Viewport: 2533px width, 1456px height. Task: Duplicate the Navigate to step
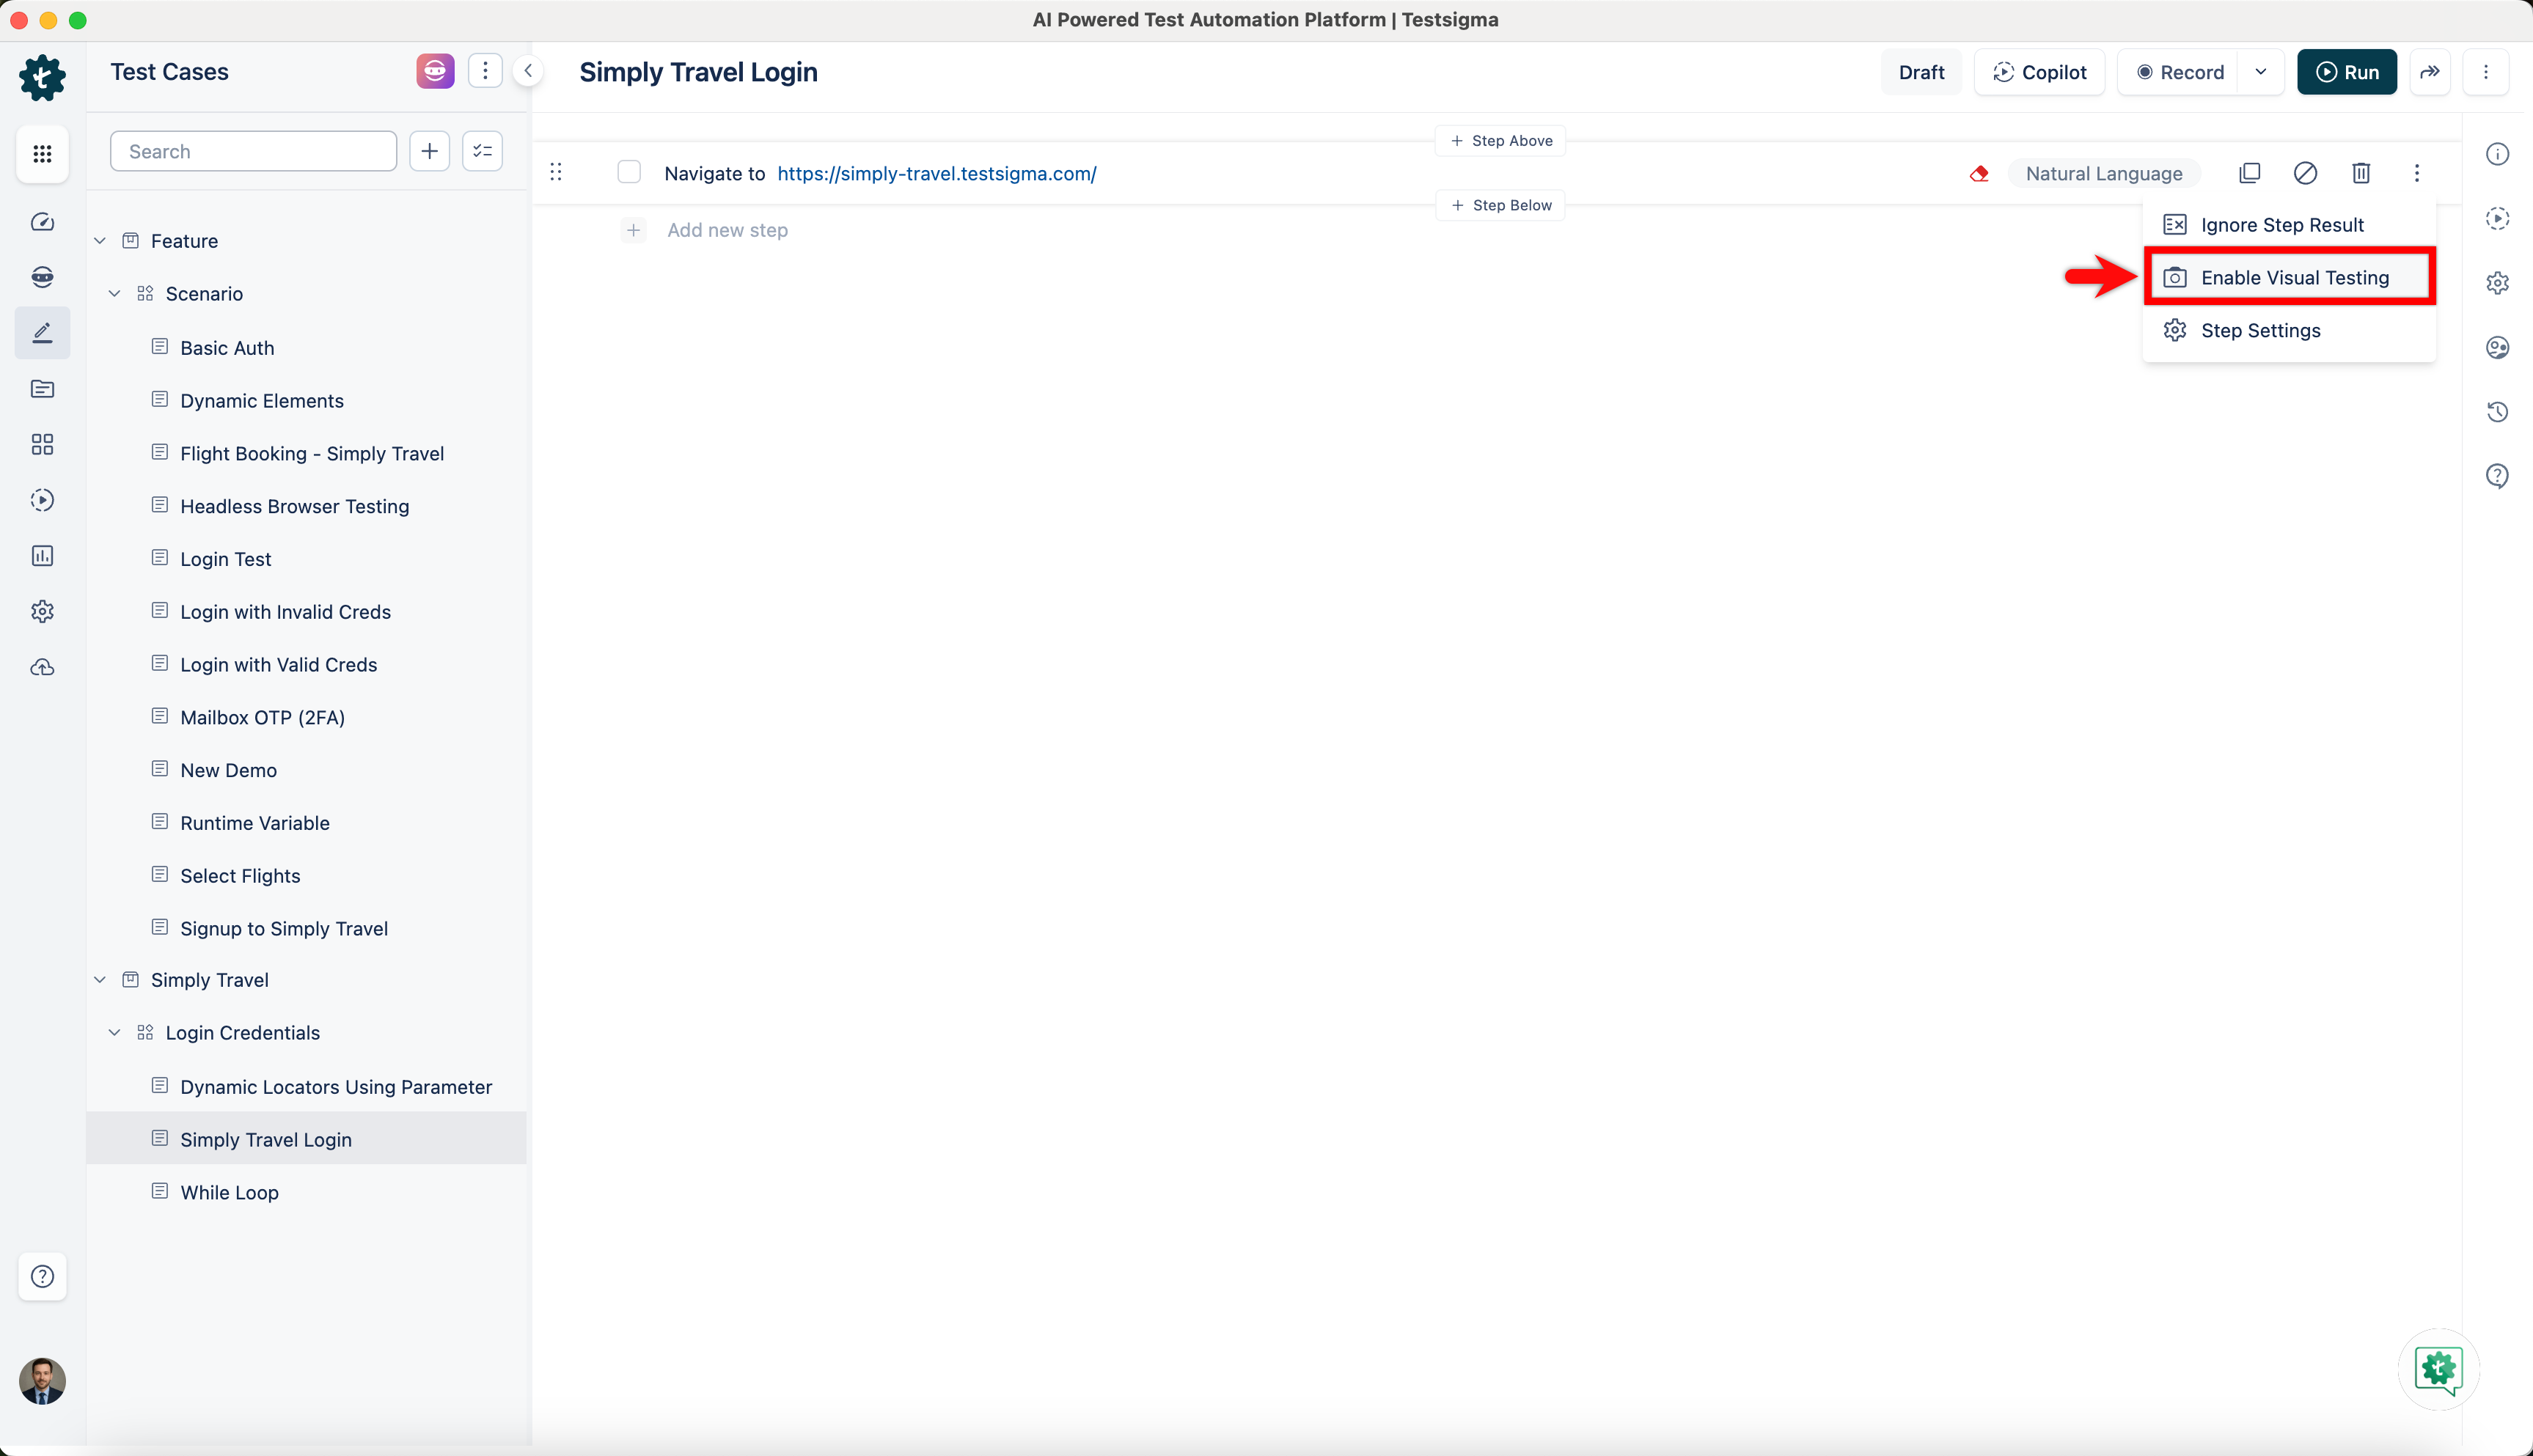2250,173
